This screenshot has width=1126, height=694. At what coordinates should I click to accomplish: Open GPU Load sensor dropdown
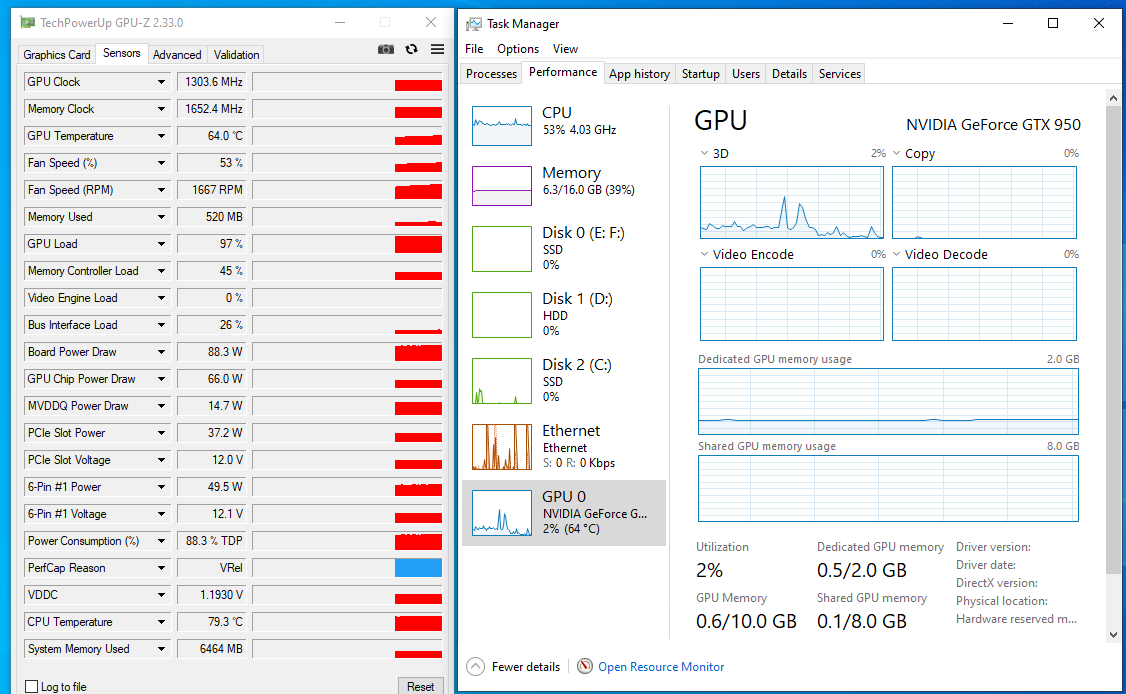click(x=162, y=244)
